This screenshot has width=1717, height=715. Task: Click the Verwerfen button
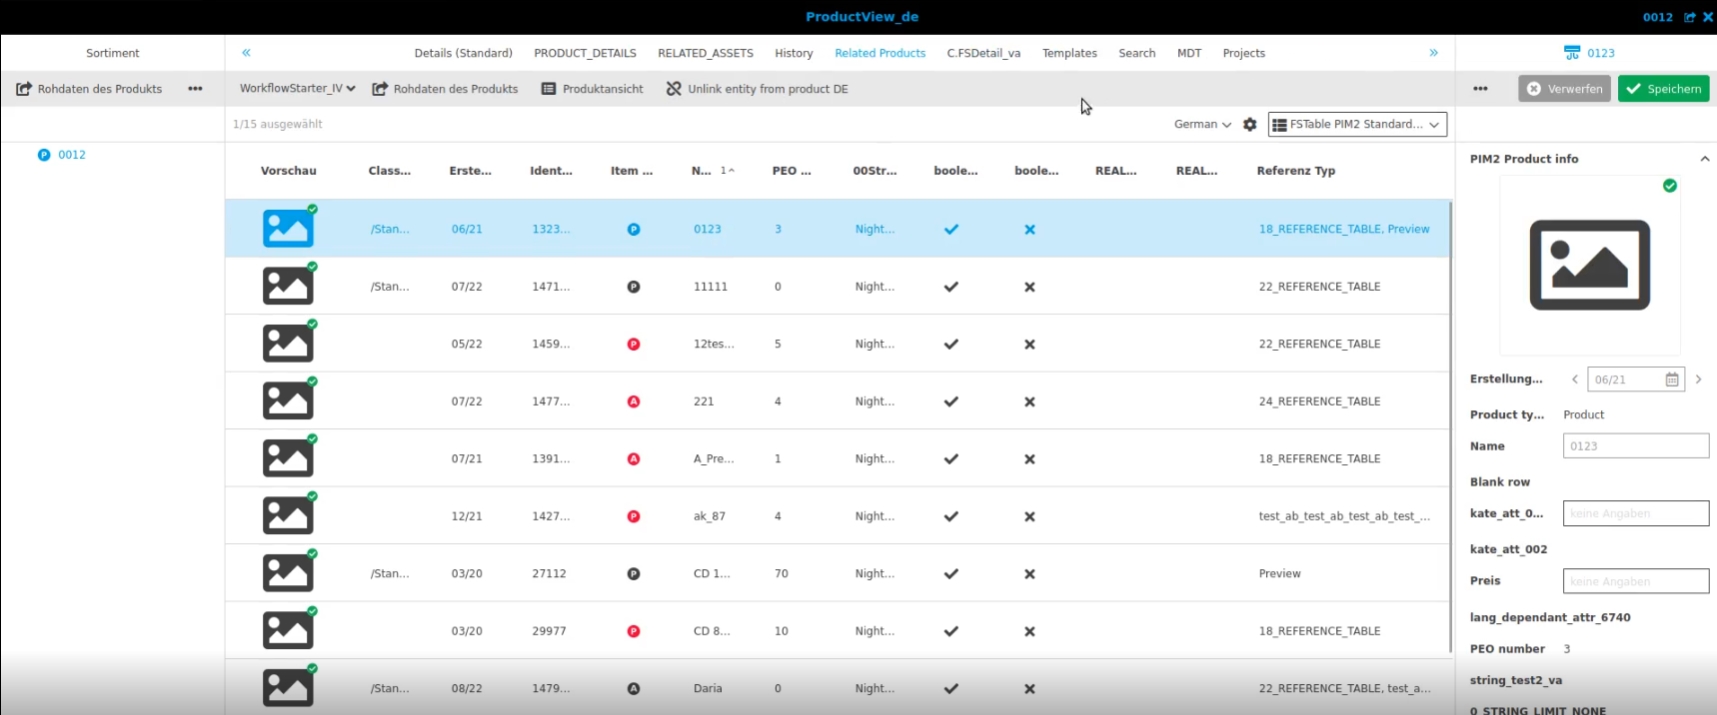pos(1564,89)
